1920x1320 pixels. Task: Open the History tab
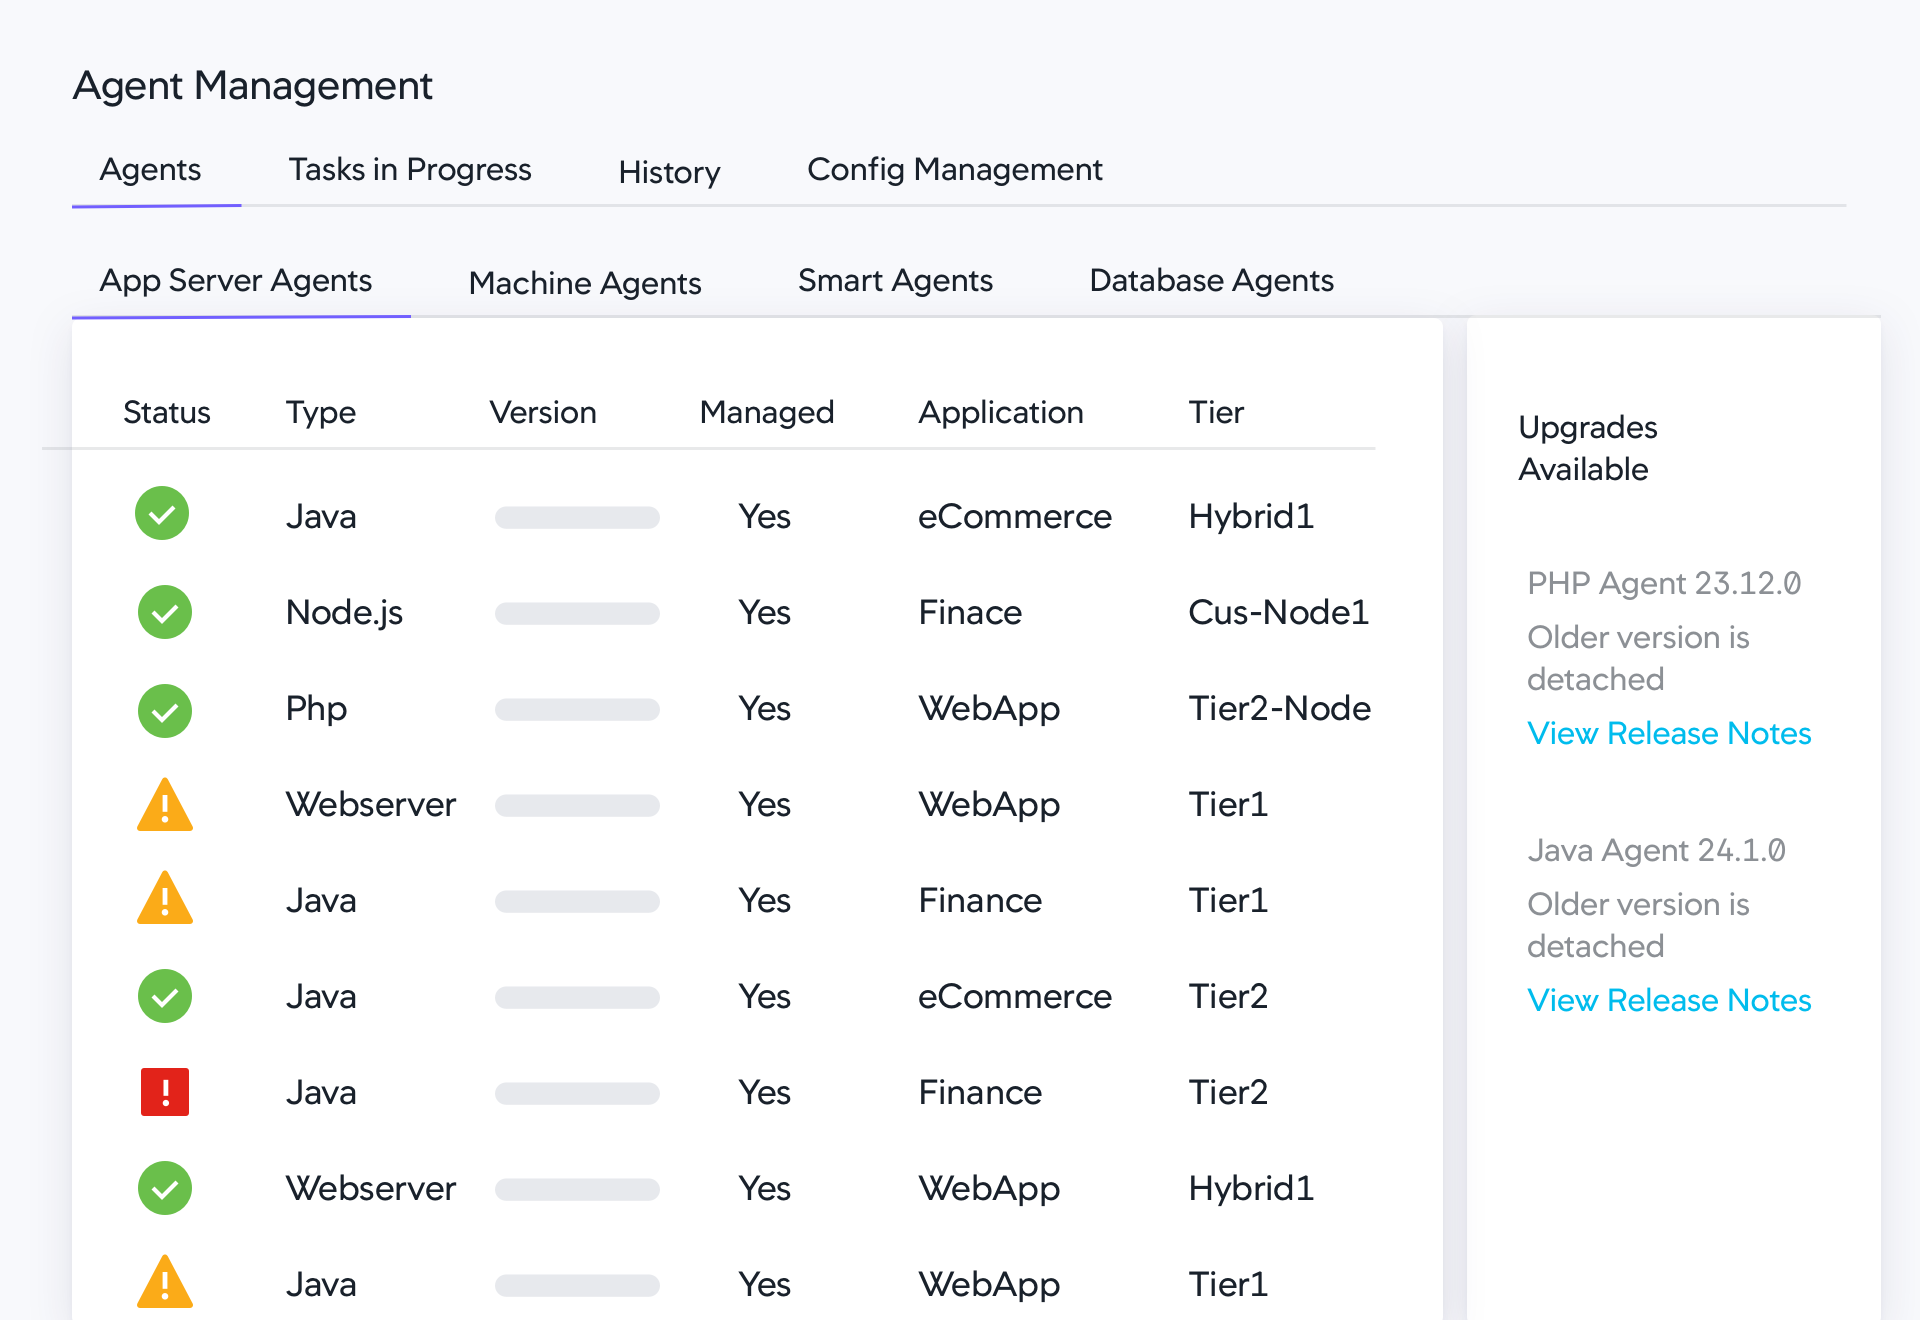click(x=669, y=172)
